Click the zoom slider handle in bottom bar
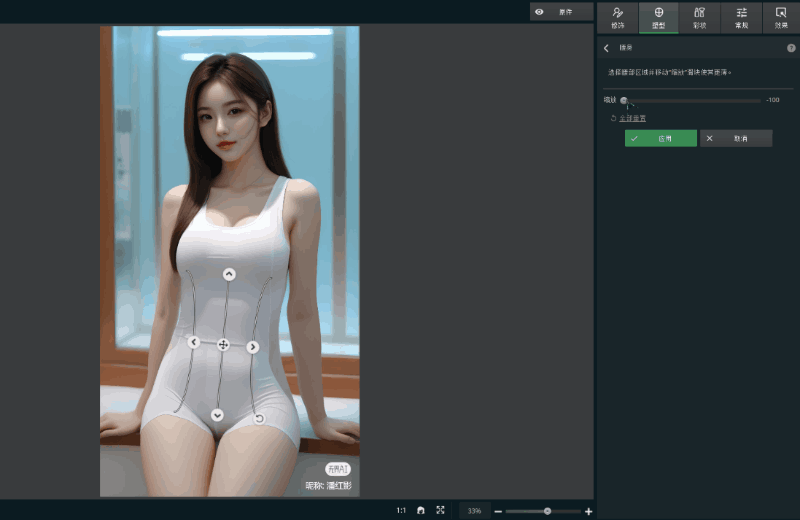The width and height of the screenshot is (800, 520). pyautogui.click(x=547, y=511)
